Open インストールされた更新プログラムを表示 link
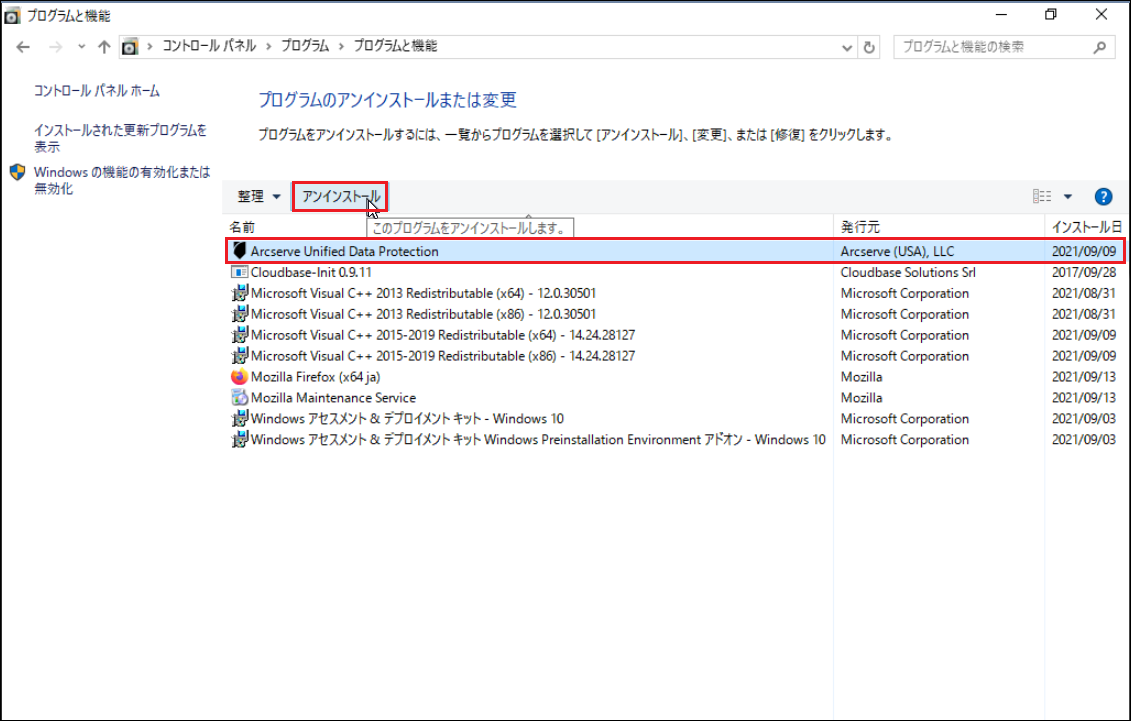1131x721 pixels. pos(120,138)
